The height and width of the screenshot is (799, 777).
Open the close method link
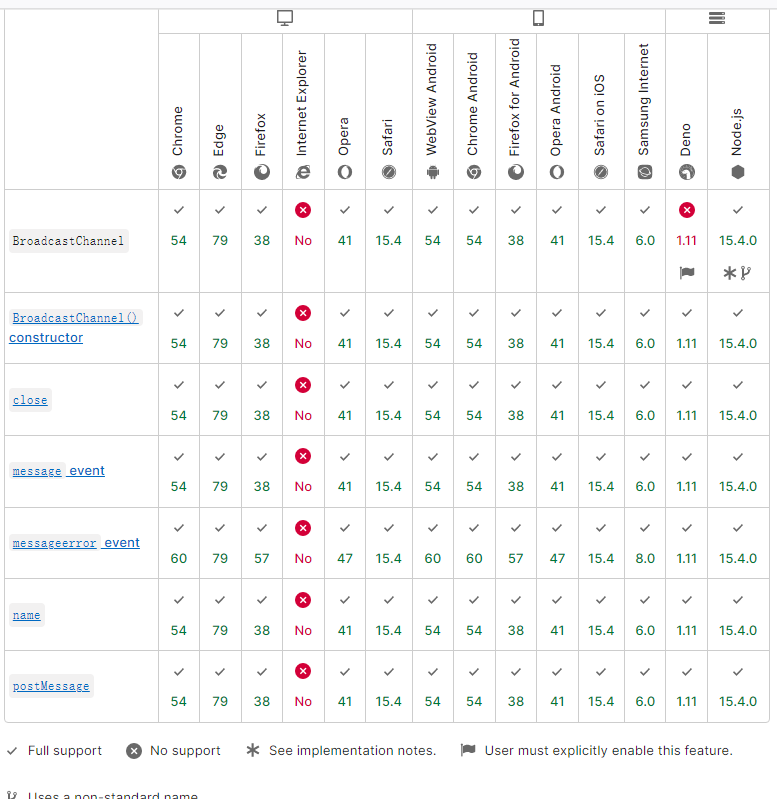click(30, 400)
